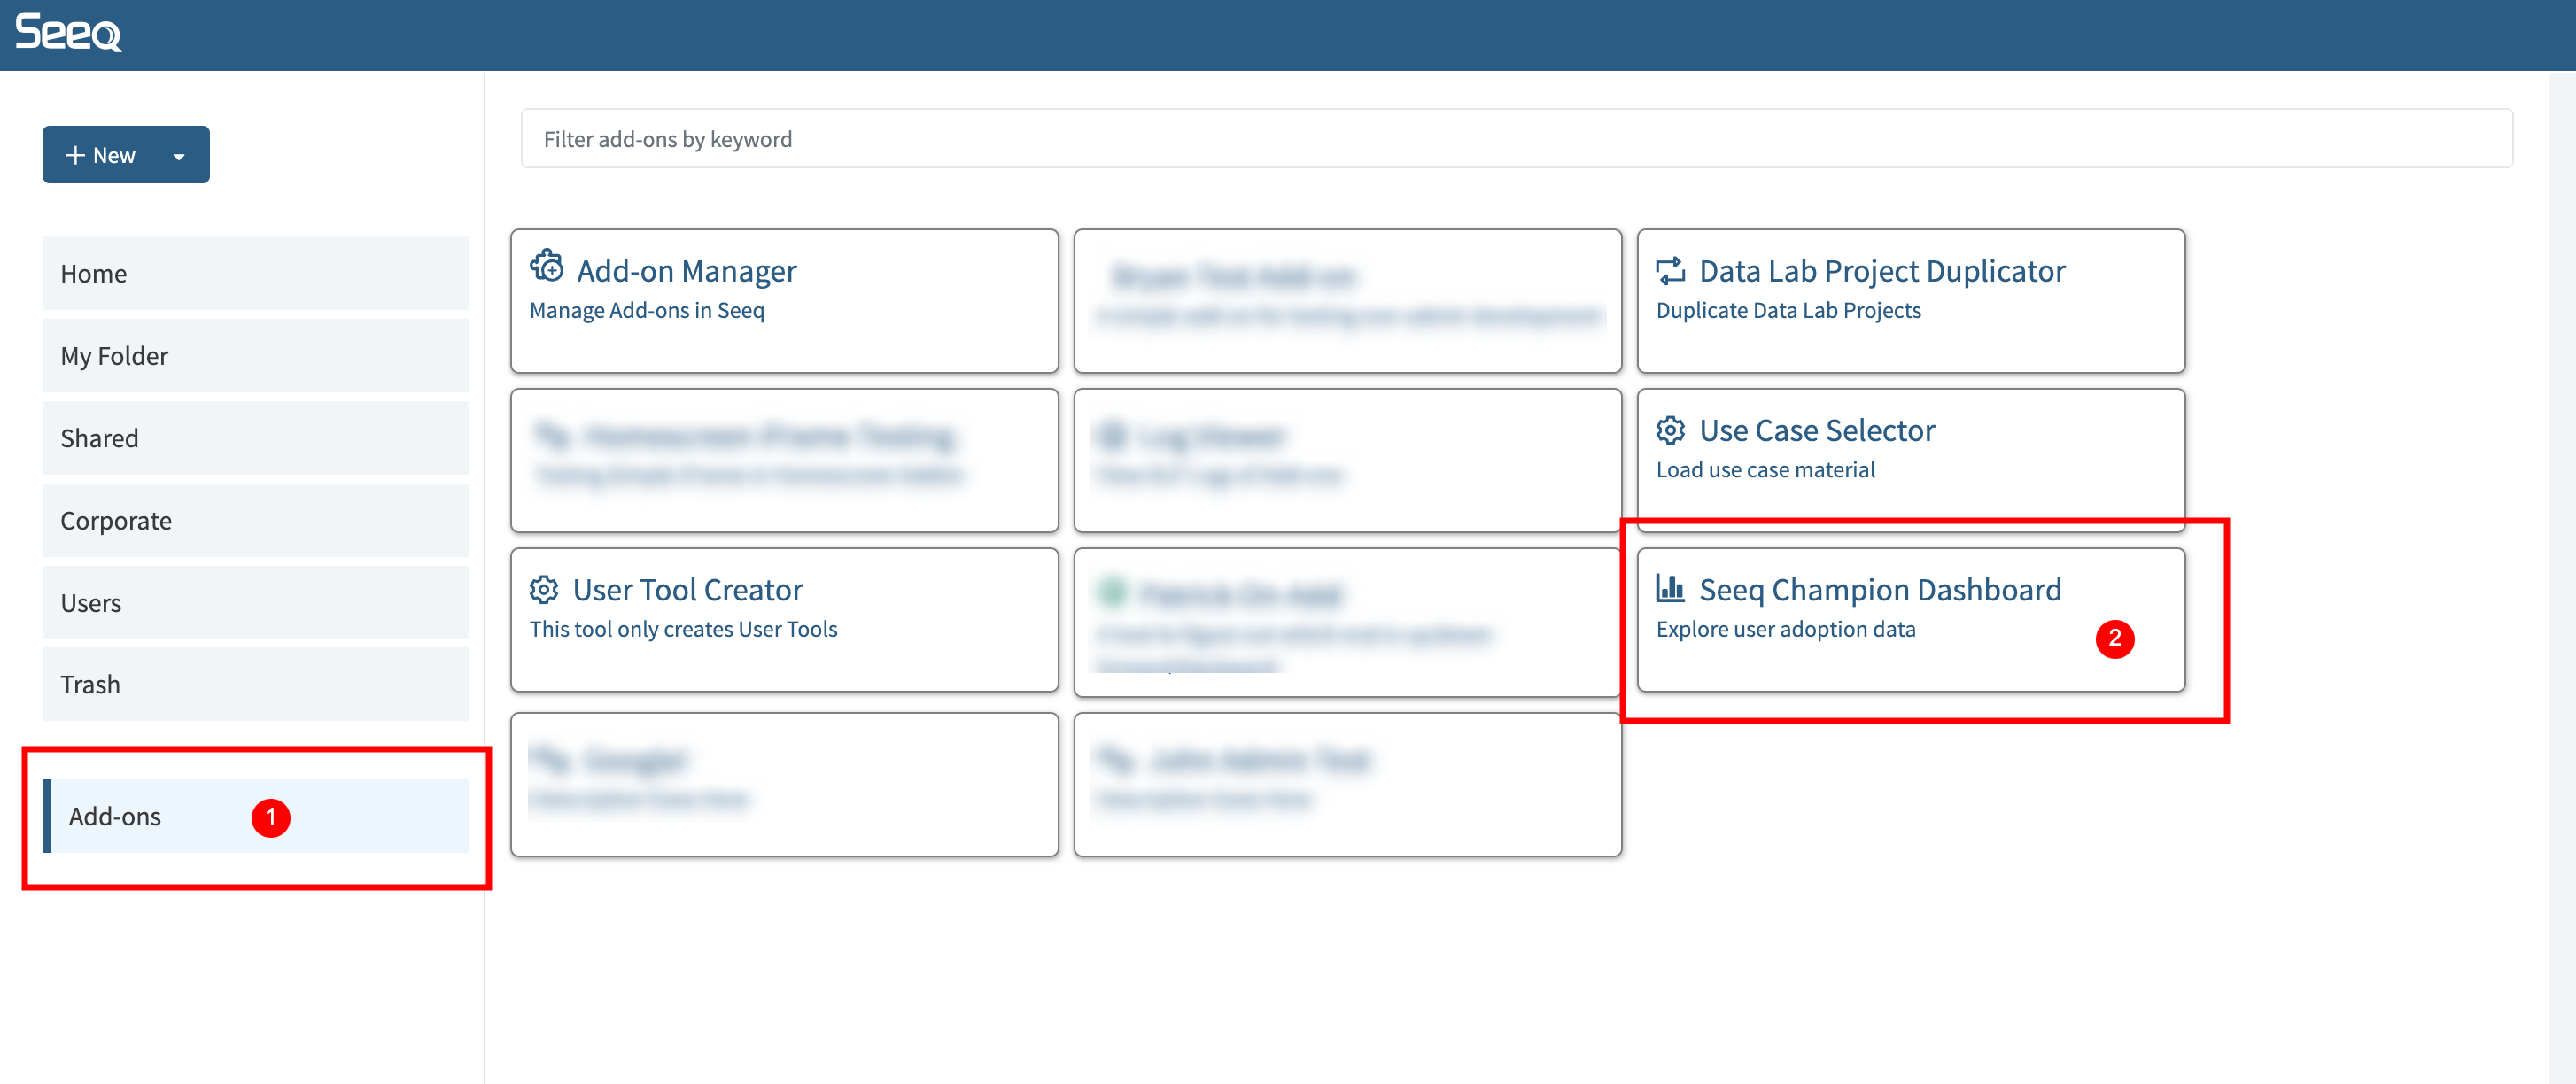Click the Filter add-ons by keyword field
Viewport: 2576px width, 1084px height.
(x=1516, y=139)
